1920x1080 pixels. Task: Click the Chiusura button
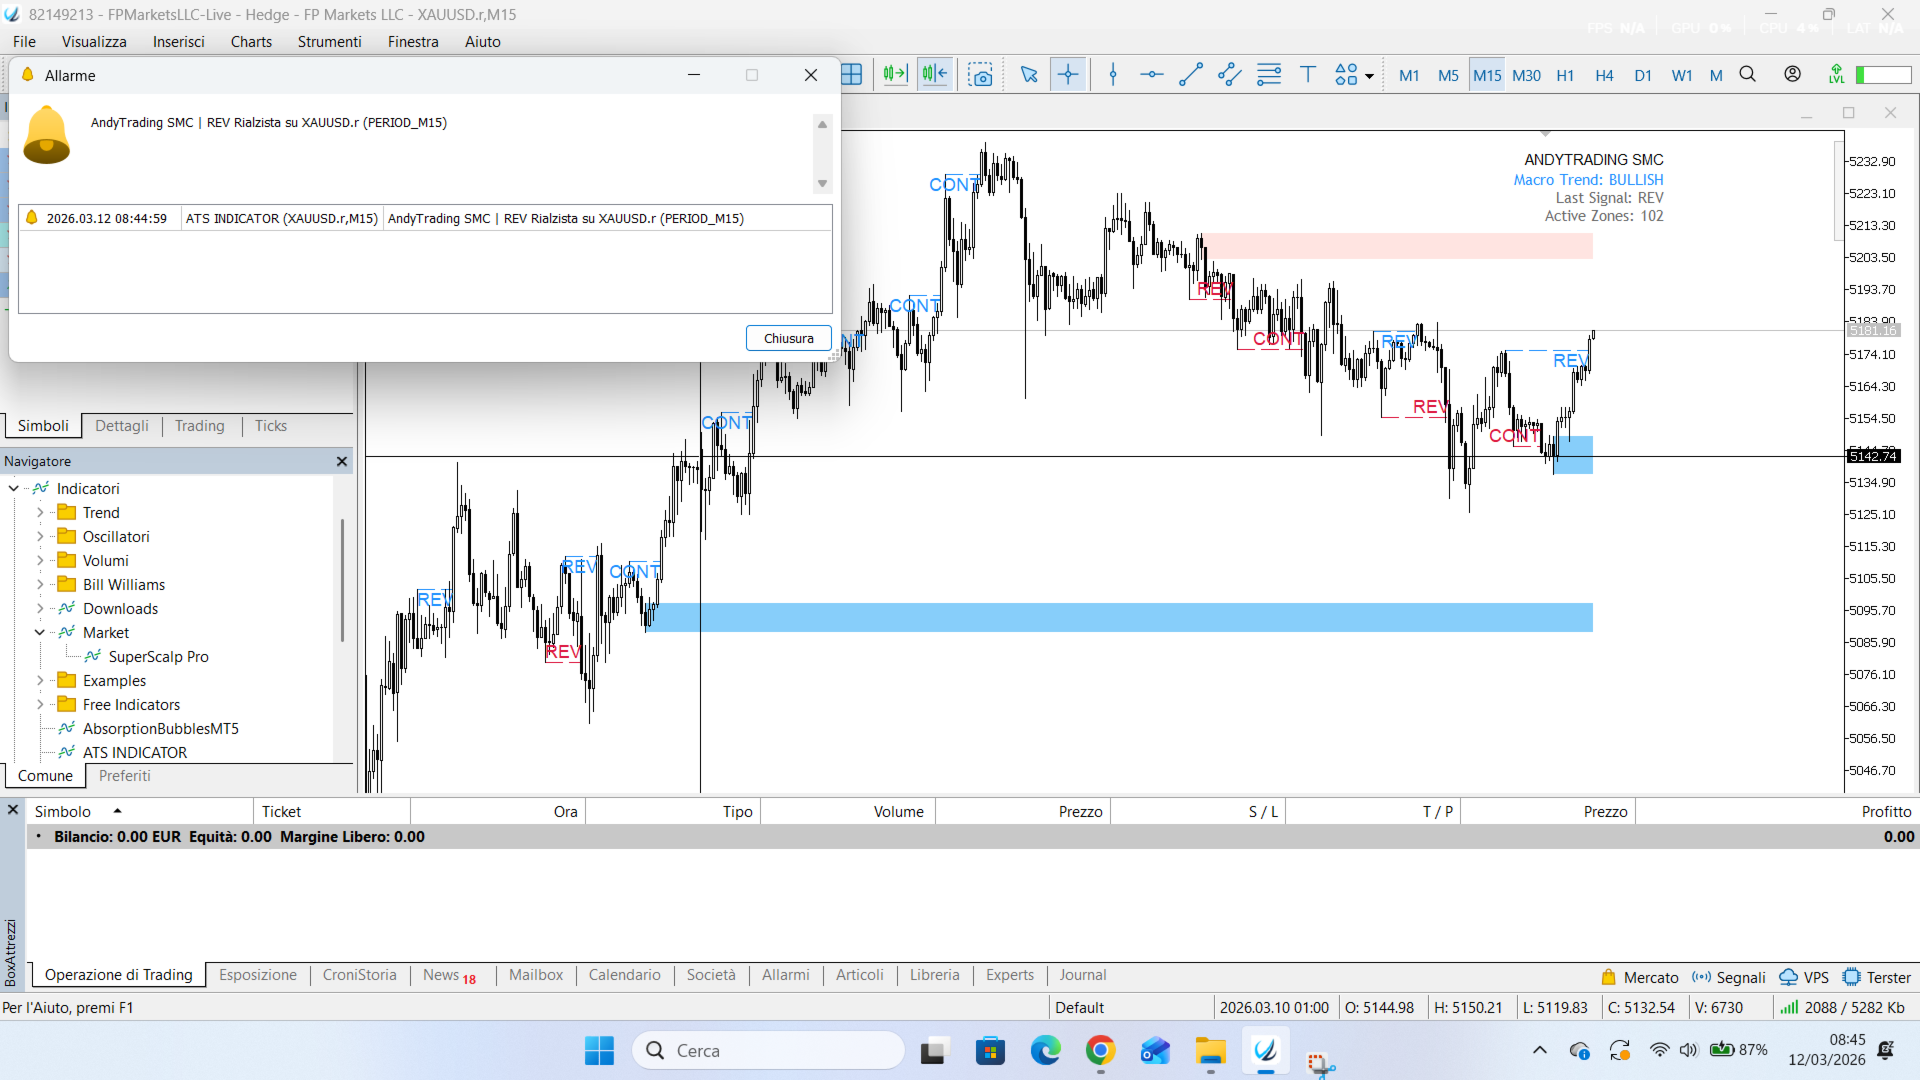tap(788, 338)
